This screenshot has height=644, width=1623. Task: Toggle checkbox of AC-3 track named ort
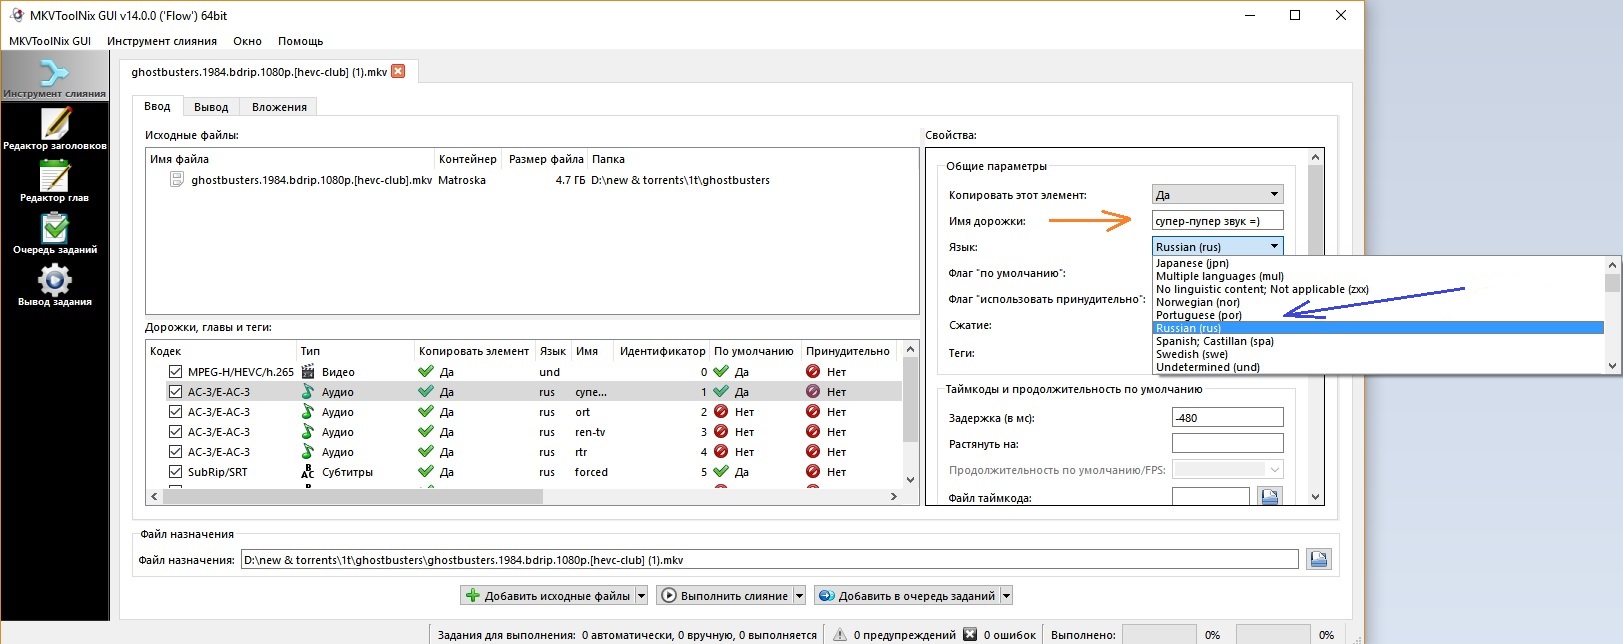point(176,412)
